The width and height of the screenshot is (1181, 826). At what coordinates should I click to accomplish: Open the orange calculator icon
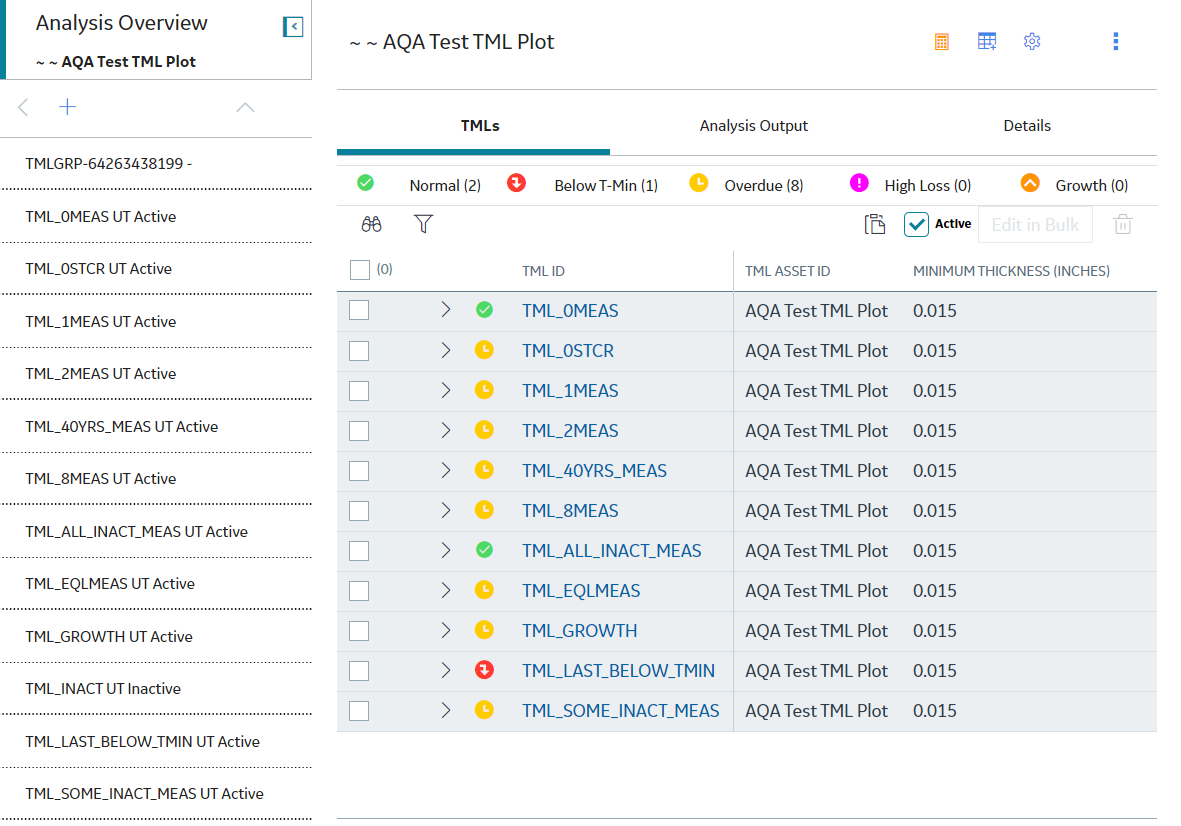[941, 41]
